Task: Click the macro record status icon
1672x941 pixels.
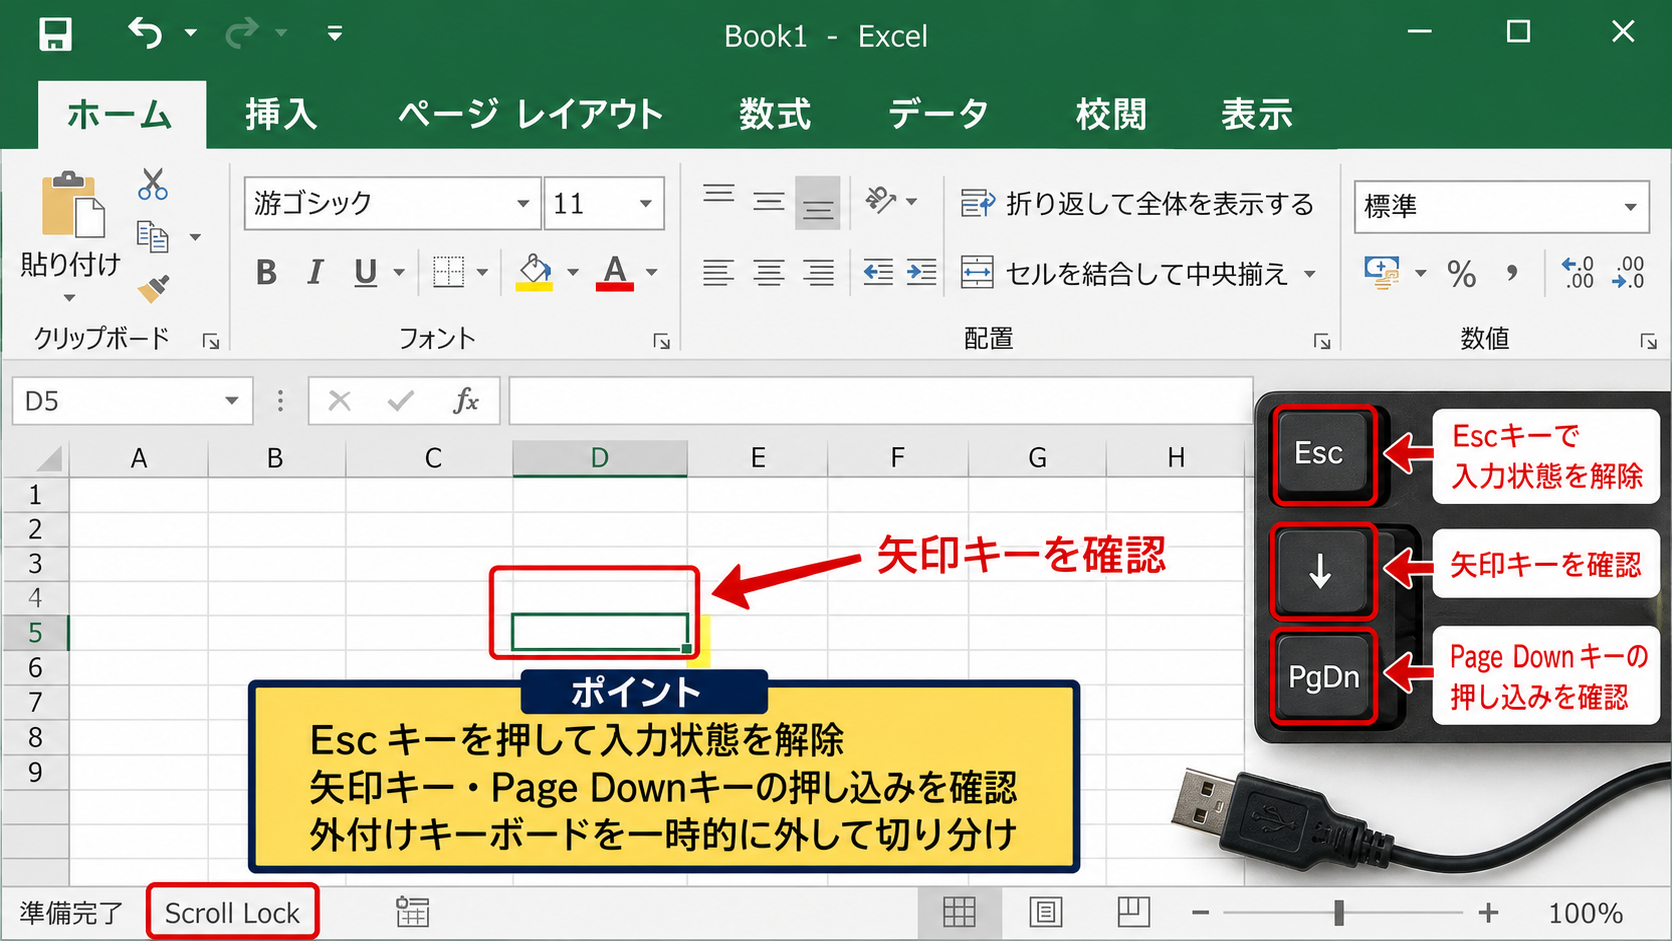Action: coord(412,912)
